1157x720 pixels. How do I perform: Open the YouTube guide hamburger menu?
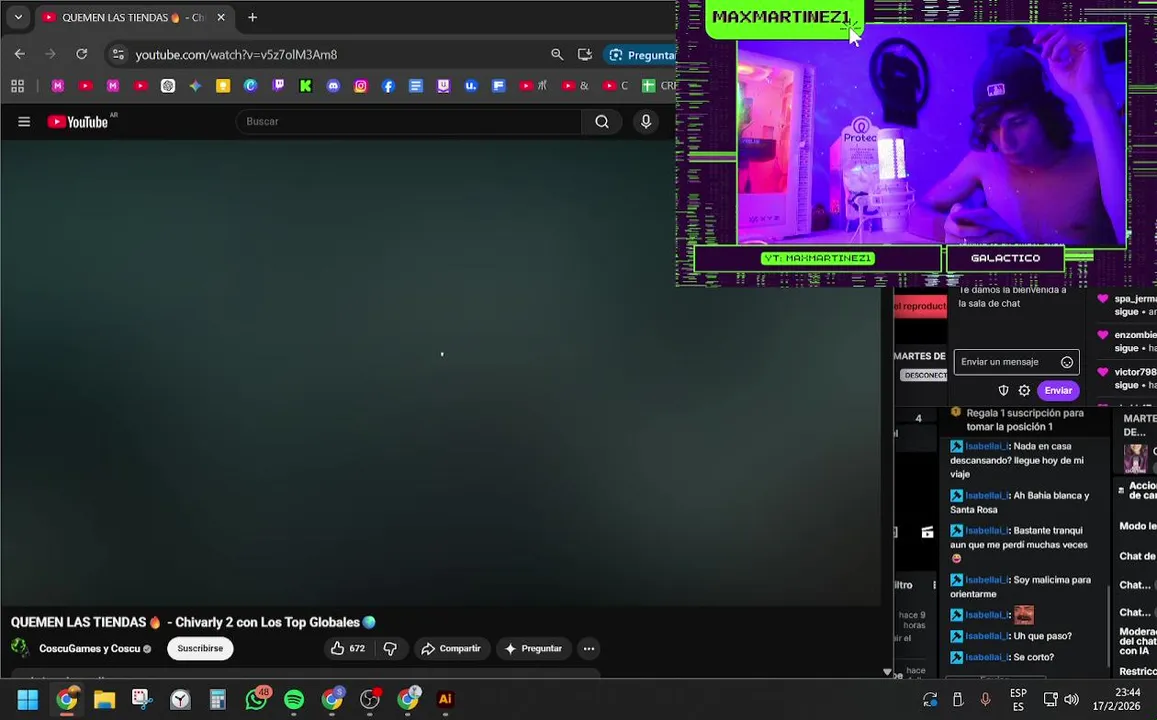24,122
